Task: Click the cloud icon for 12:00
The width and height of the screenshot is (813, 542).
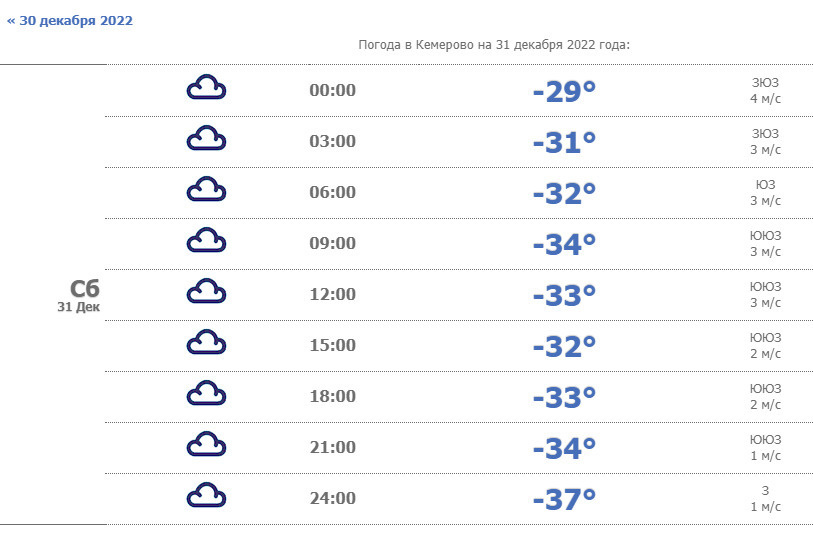Action: [206, 293]
